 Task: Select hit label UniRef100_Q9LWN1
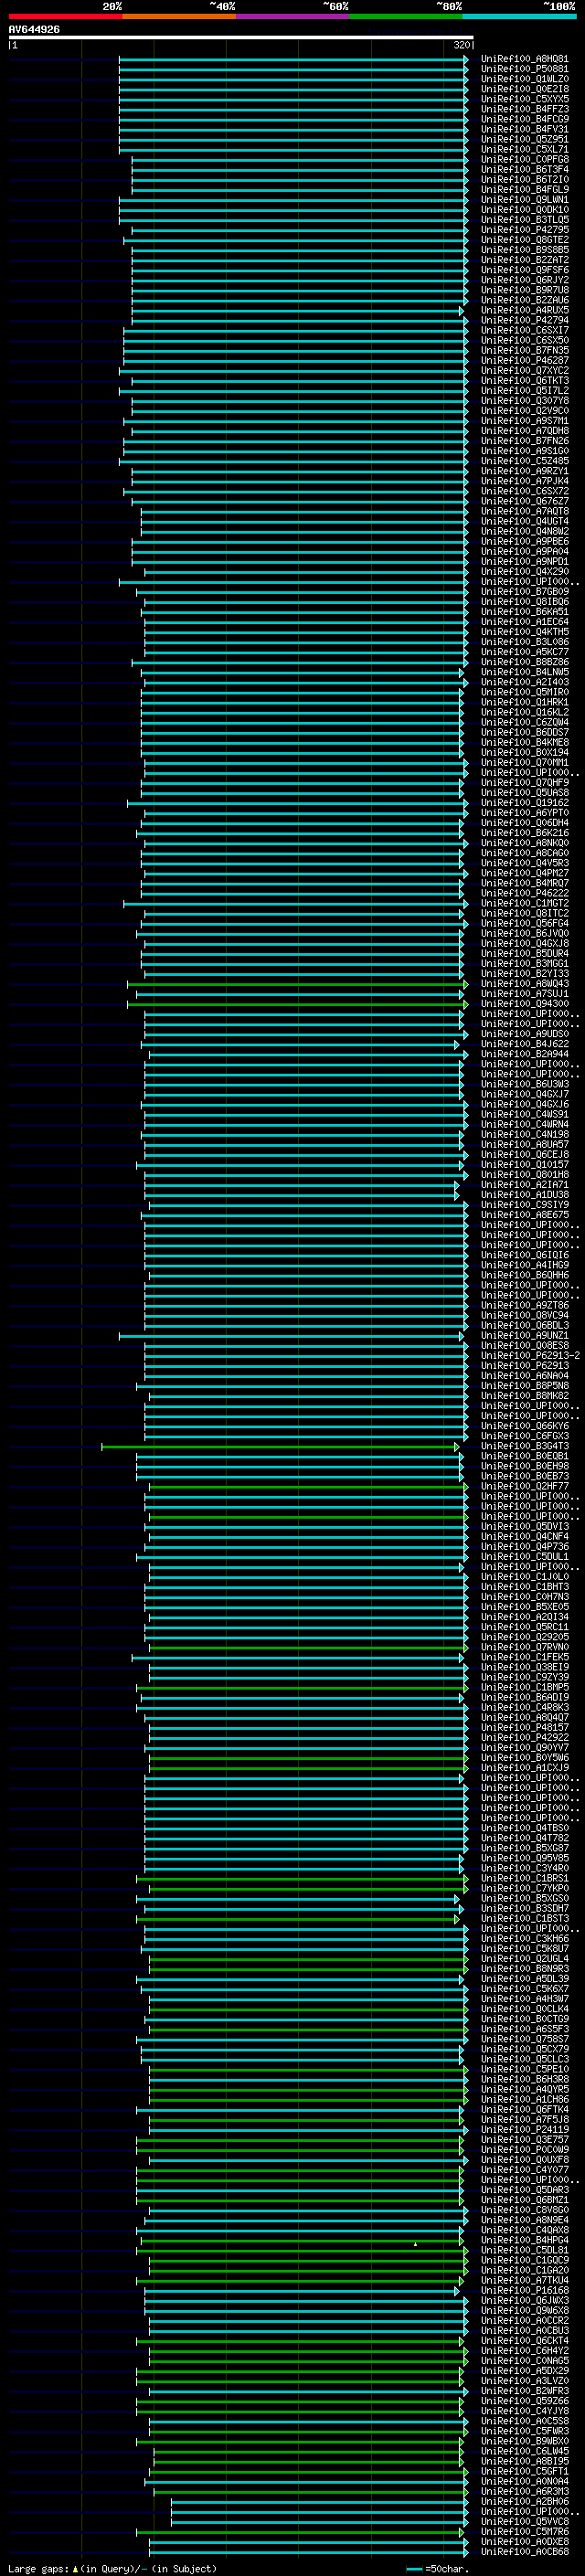point(525,200)
